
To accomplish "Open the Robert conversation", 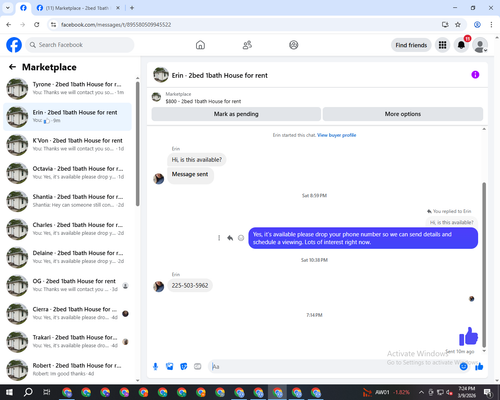I will (67, 370).
